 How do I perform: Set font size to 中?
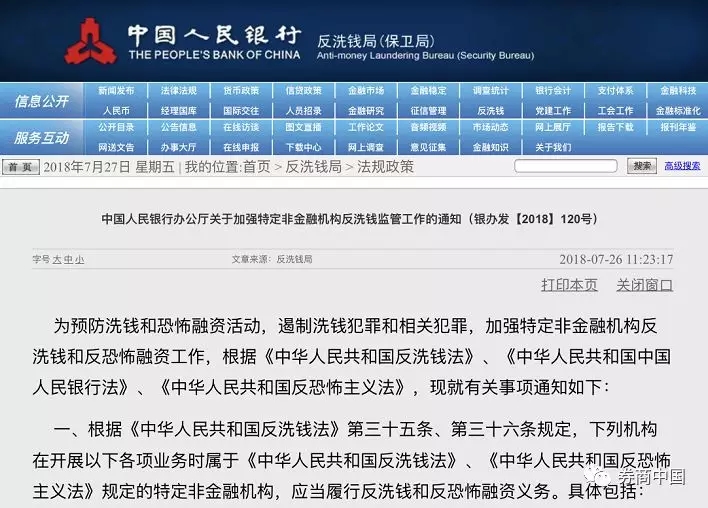pos(68,260)
